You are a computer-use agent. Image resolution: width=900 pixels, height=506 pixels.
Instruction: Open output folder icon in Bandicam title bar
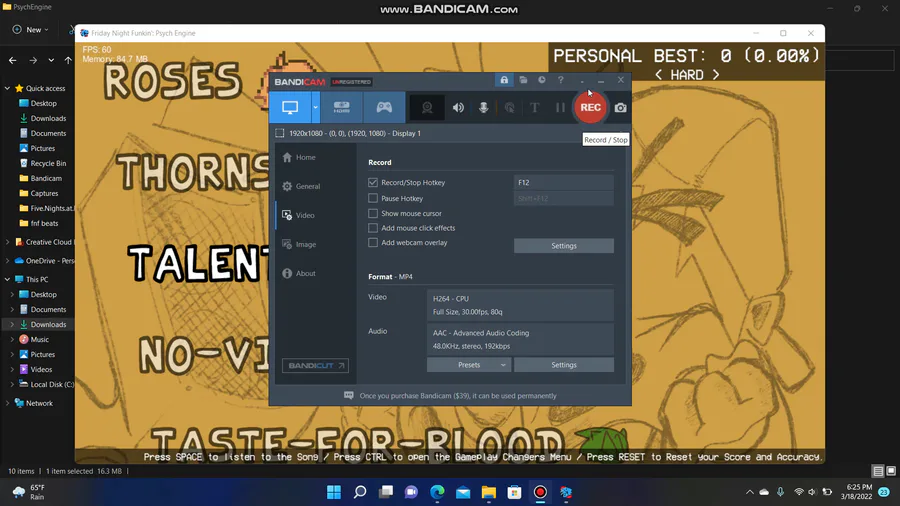click(523, 80)
